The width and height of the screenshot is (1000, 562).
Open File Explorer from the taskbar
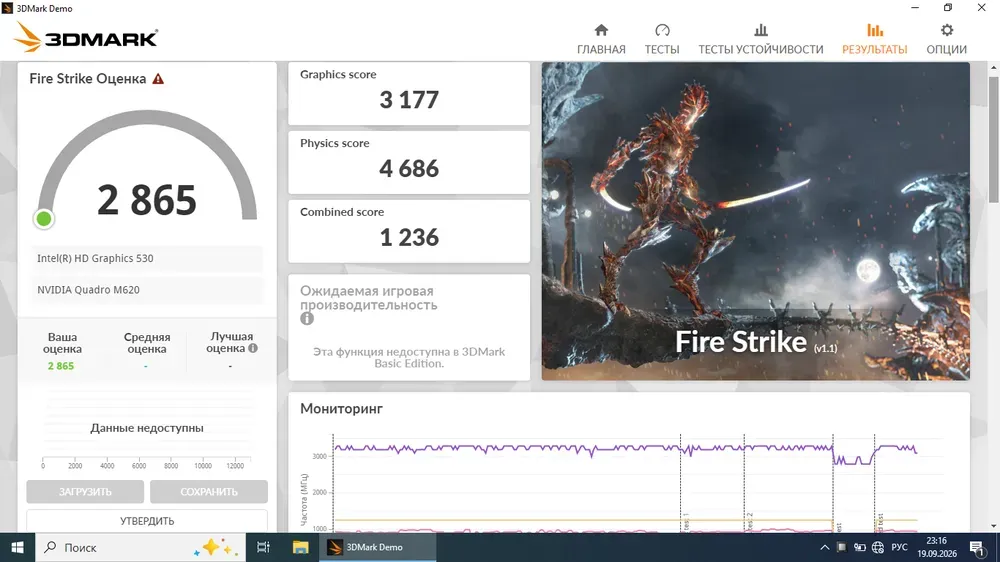[x=300, y=547]
